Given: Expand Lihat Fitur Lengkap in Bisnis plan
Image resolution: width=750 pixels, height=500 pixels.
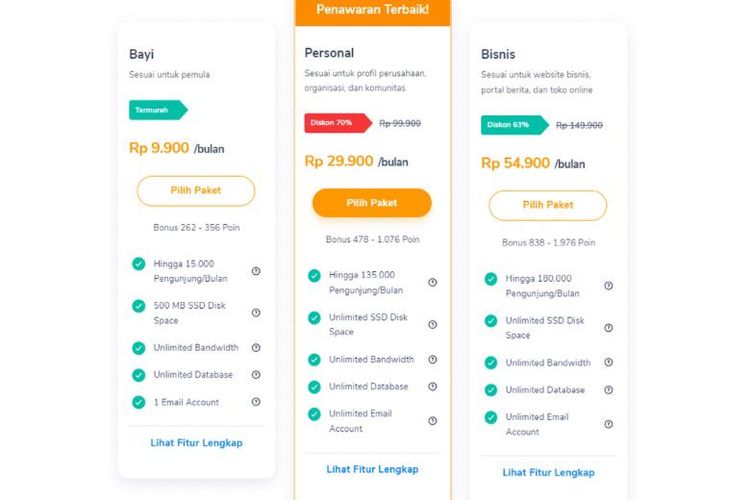Looking at the screenshot, I should click(548, 472).
